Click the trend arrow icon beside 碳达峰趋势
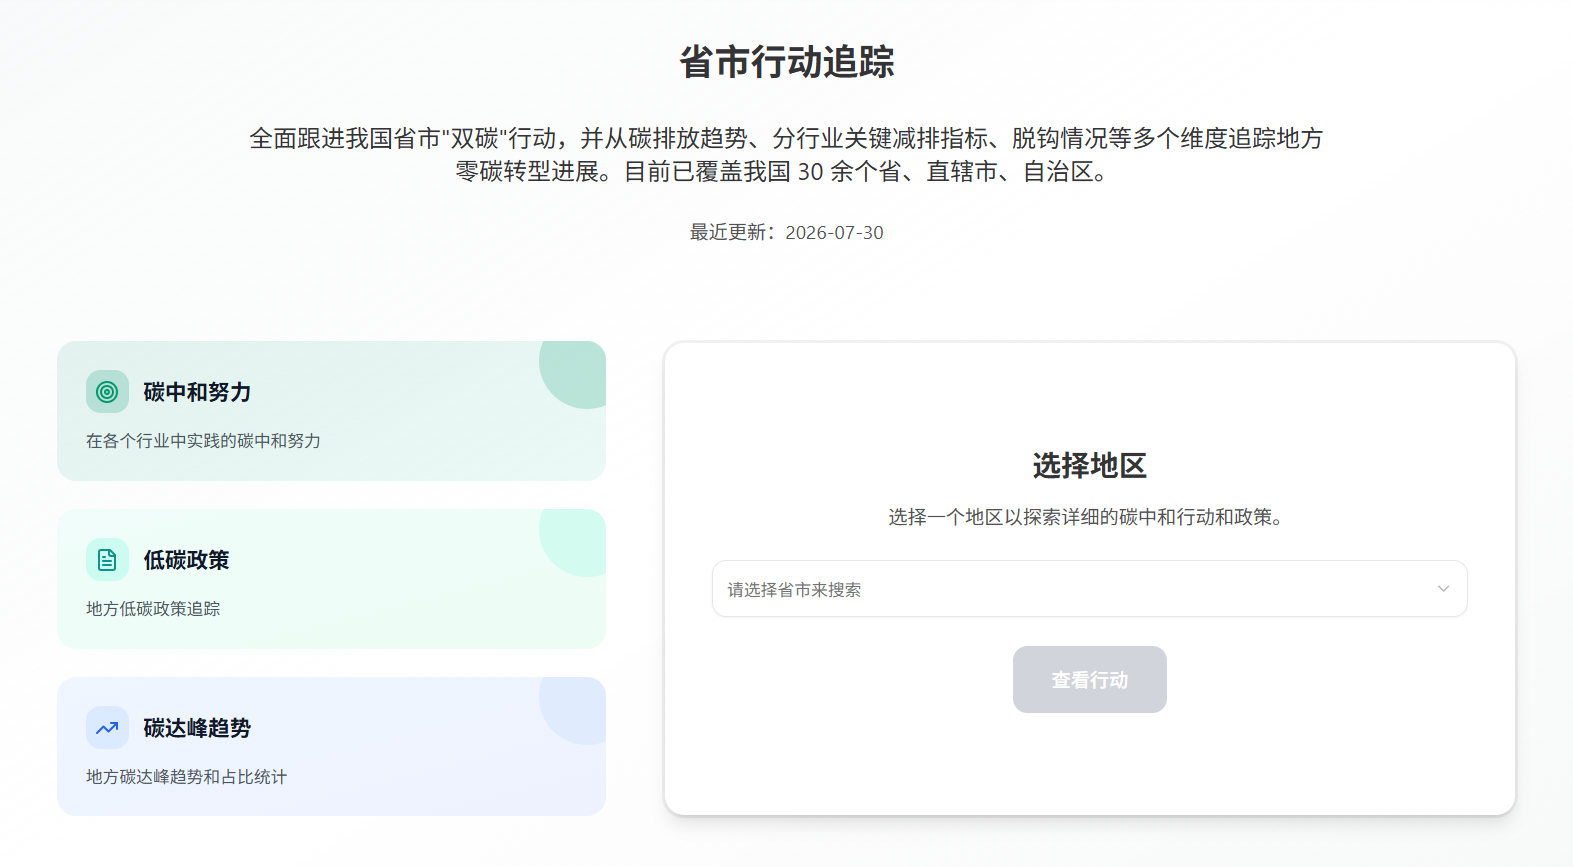The height and width of the screenshot is (867, 1573). [x=107, y=728]
